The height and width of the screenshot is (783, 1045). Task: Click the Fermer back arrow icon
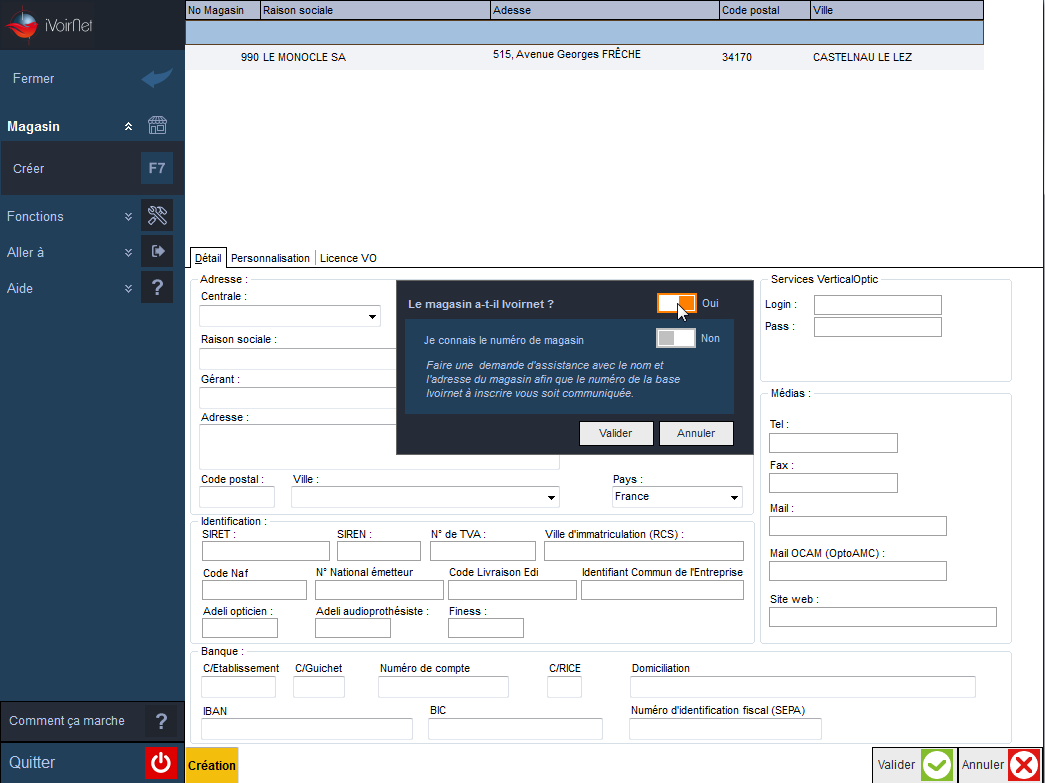(x=157, y=78)
